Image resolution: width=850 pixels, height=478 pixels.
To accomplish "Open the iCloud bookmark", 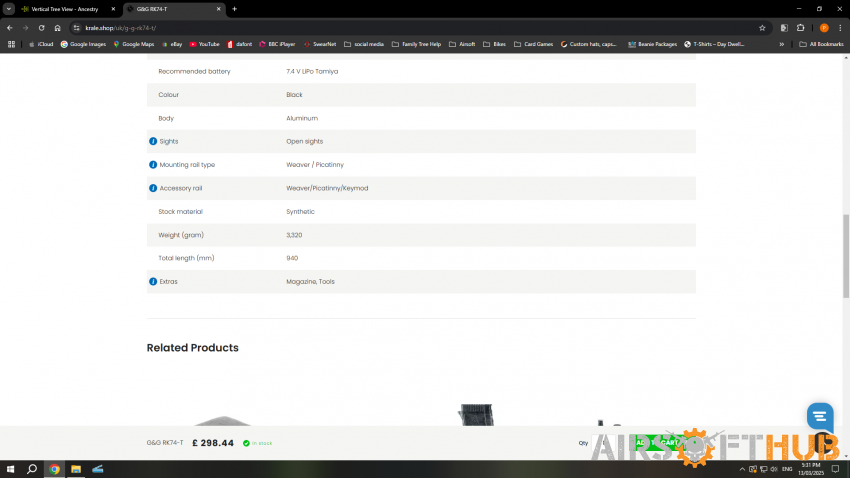I will click(x=41, y=44).
